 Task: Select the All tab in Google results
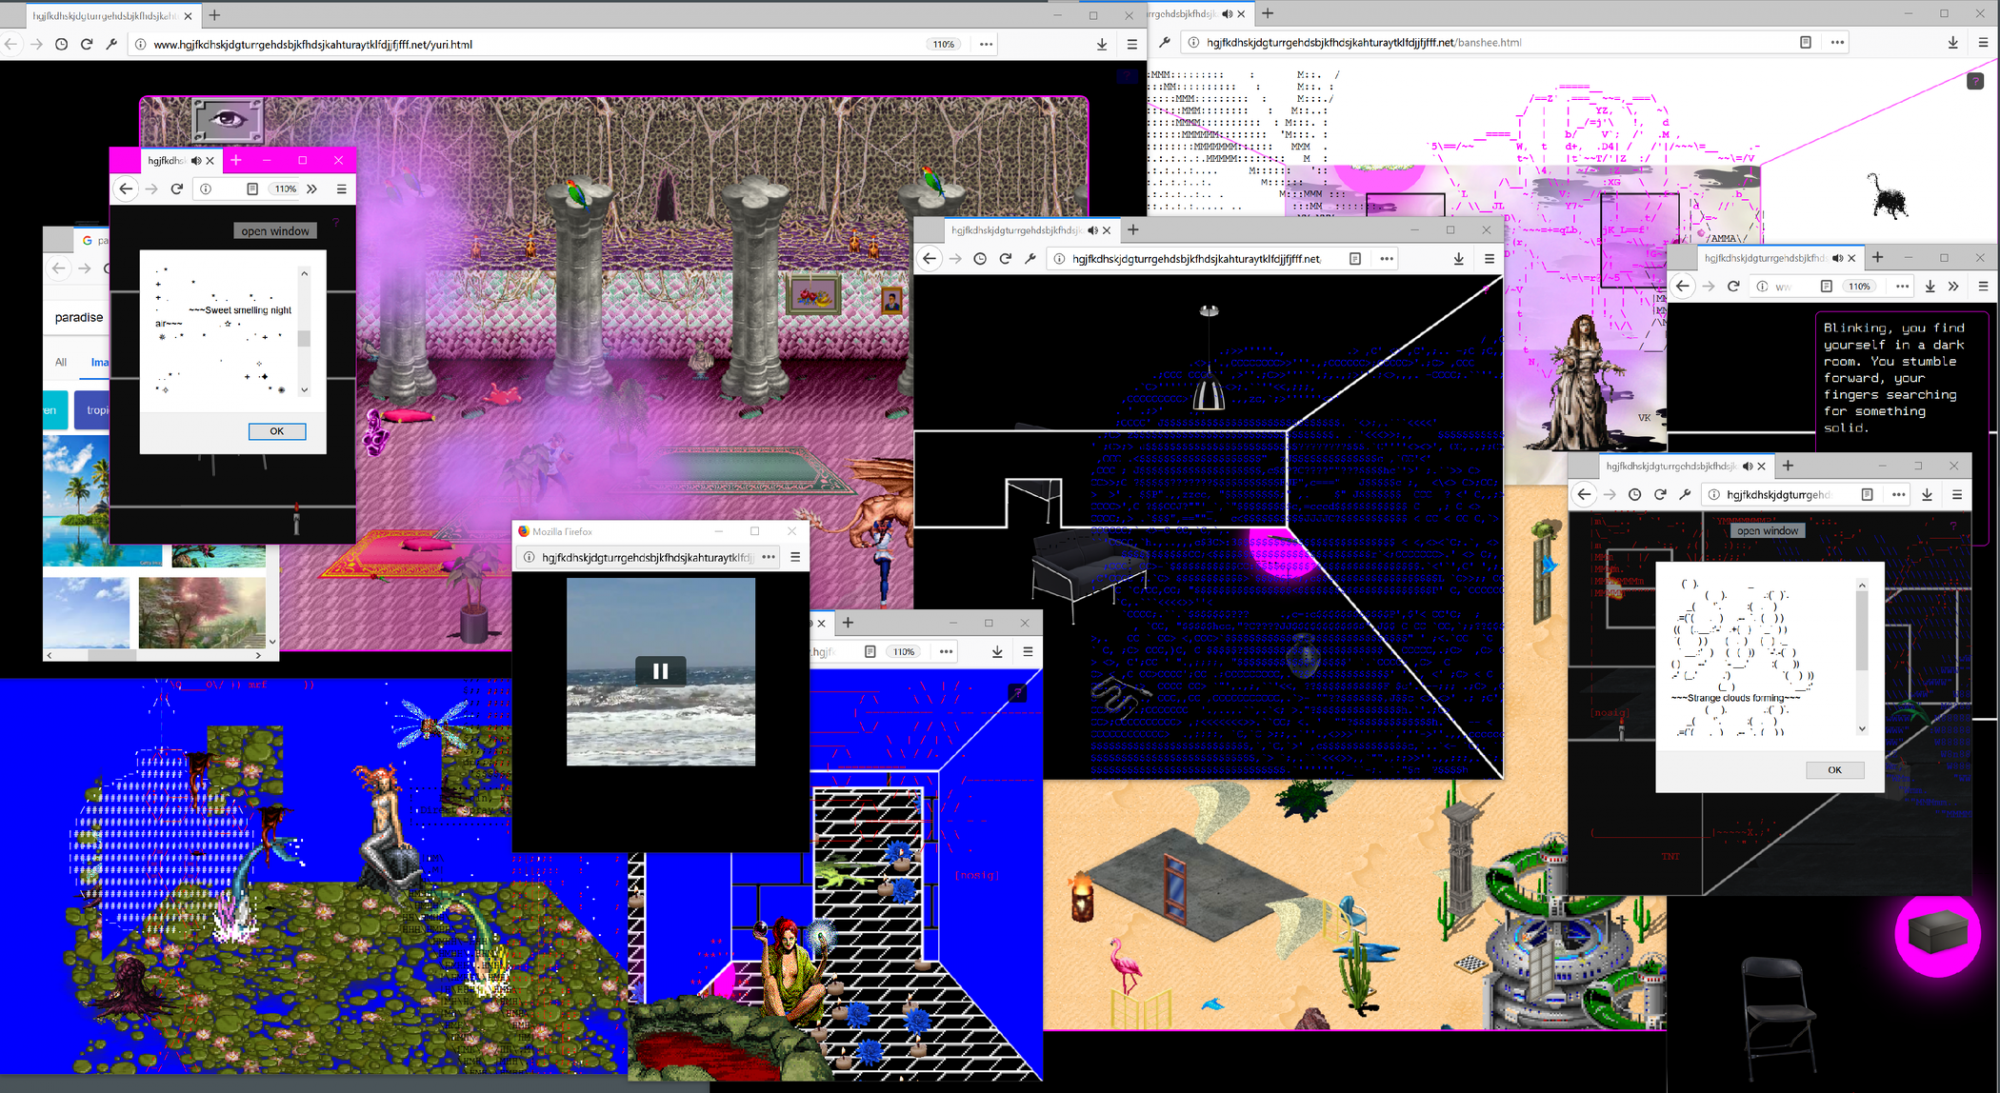point(61,362)
